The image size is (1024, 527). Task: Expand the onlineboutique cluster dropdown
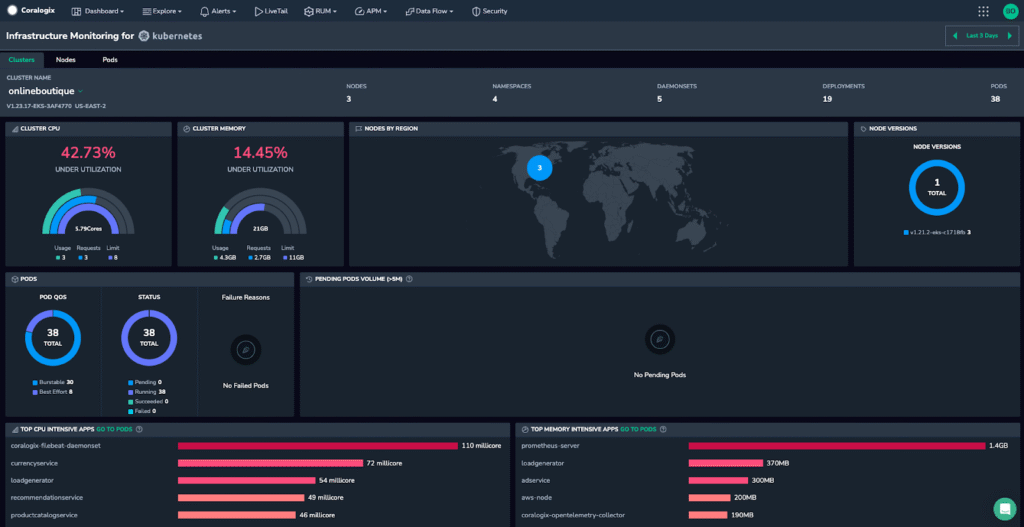[80, 91]
